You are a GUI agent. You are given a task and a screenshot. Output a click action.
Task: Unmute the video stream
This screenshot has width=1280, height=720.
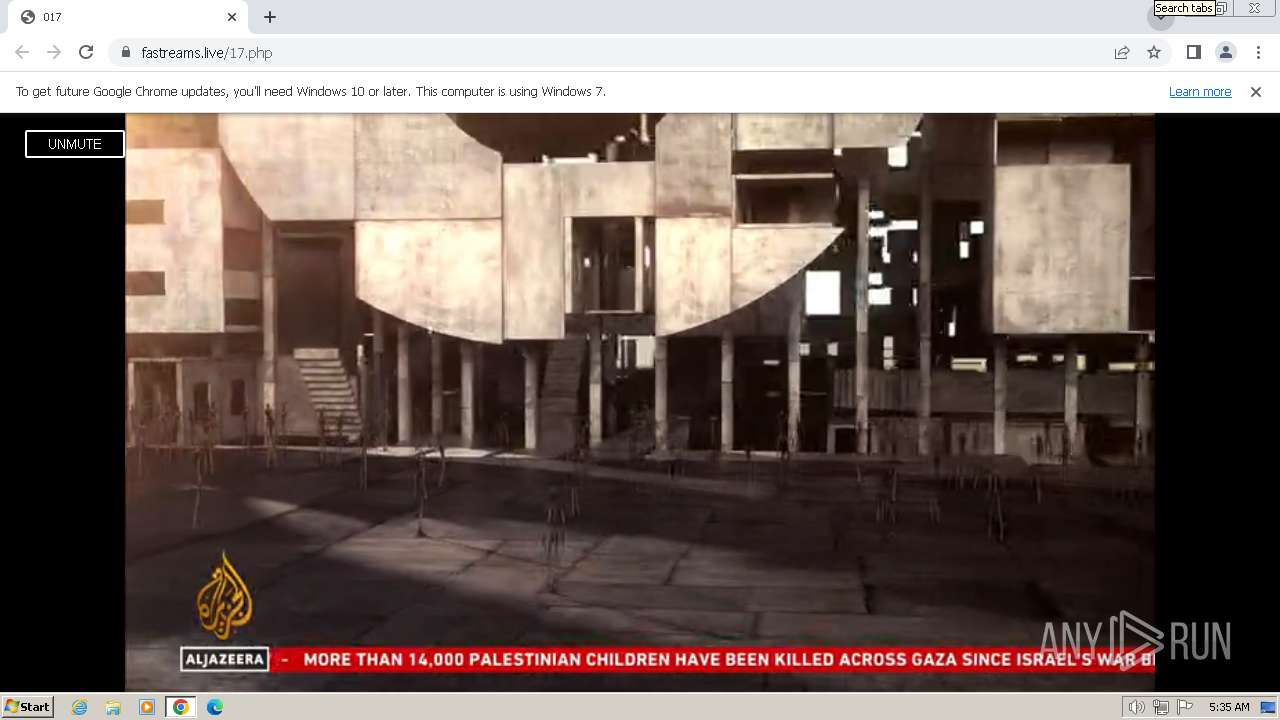(75, 144)
